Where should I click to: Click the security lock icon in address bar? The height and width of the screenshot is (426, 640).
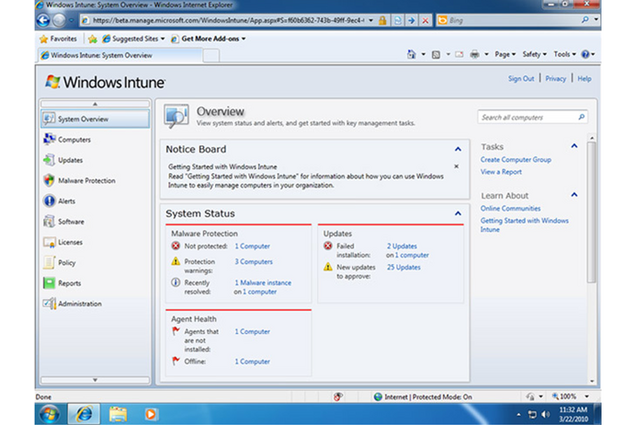click(382, 20)
